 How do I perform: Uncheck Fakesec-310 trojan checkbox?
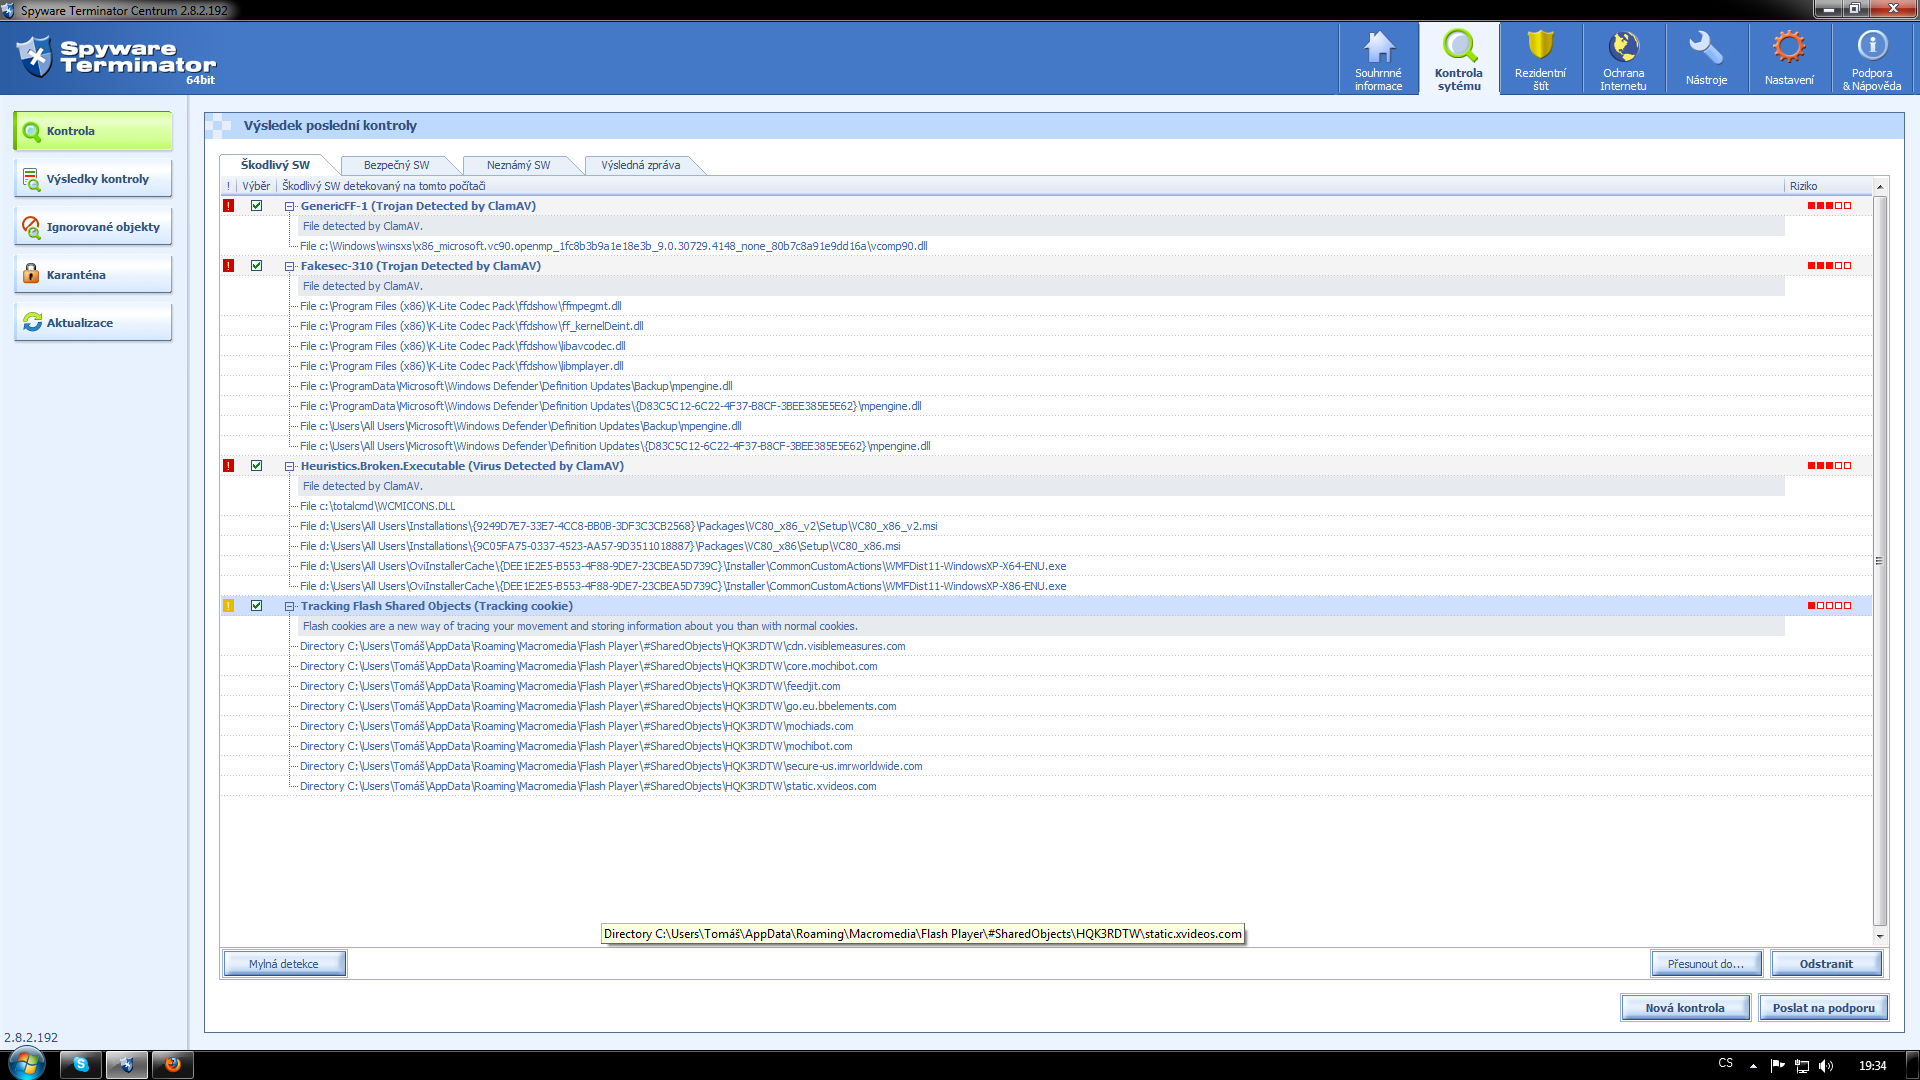257,266
